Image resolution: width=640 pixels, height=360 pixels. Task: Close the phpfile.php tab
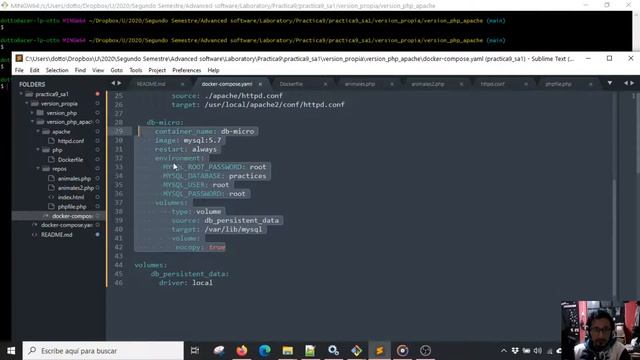click(590, 84)
